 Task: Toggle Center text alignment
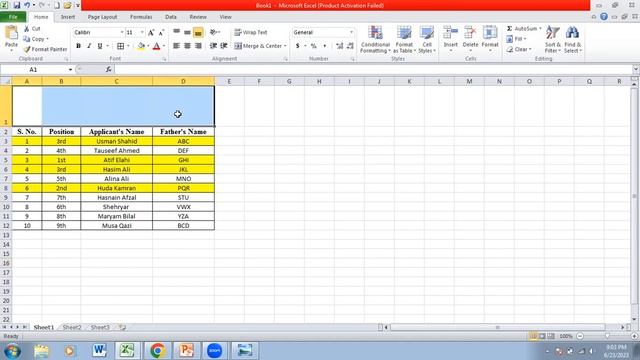point(187,46)
